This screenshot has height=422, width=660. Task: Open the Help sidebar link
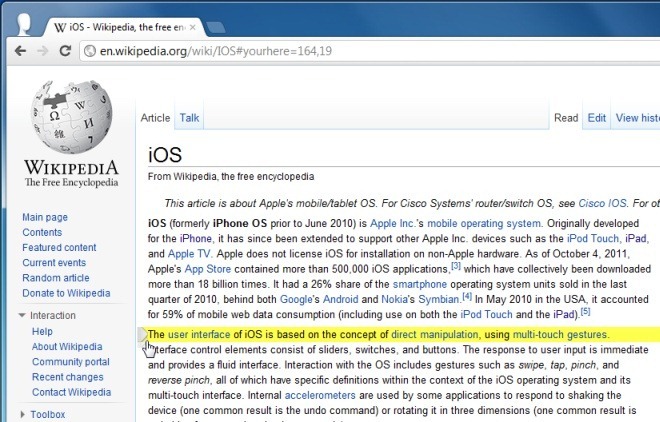[43, 332]
